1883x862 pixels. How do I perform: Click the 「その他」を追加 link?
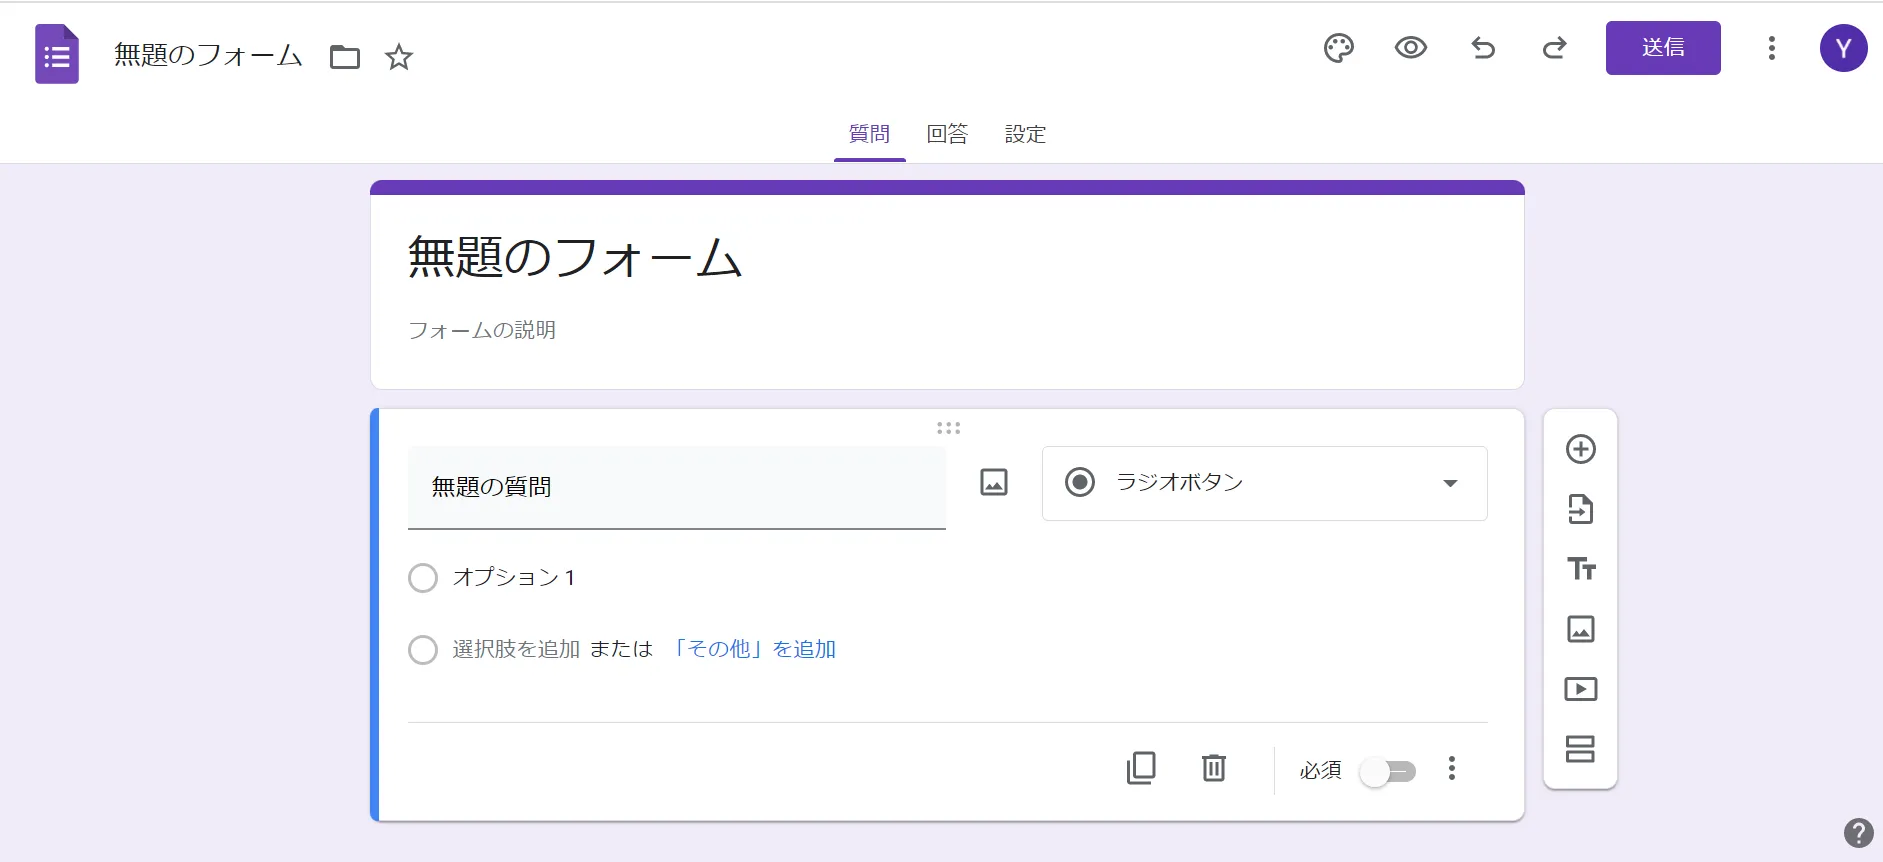754,649
